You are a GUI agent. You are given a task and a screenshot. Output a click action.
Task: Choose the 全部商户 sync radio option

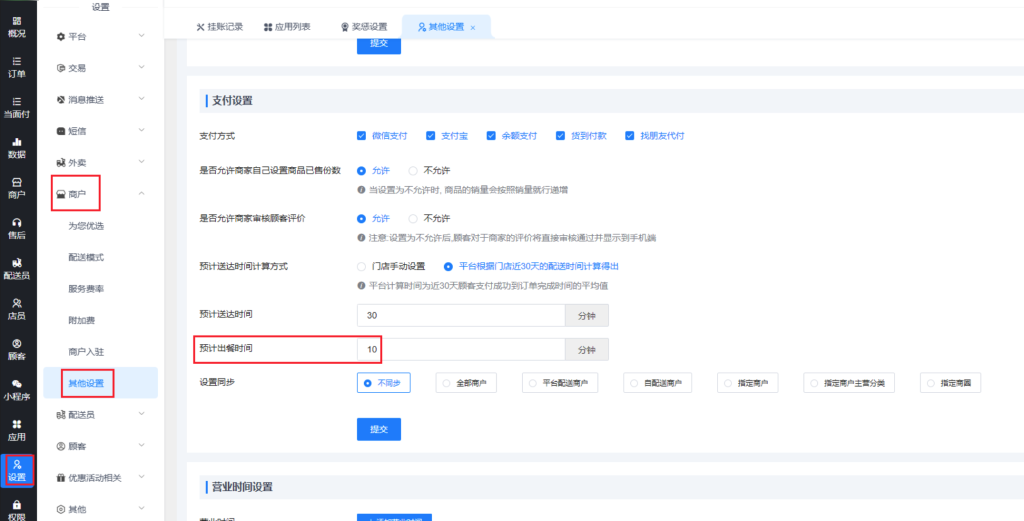(444, 383)
